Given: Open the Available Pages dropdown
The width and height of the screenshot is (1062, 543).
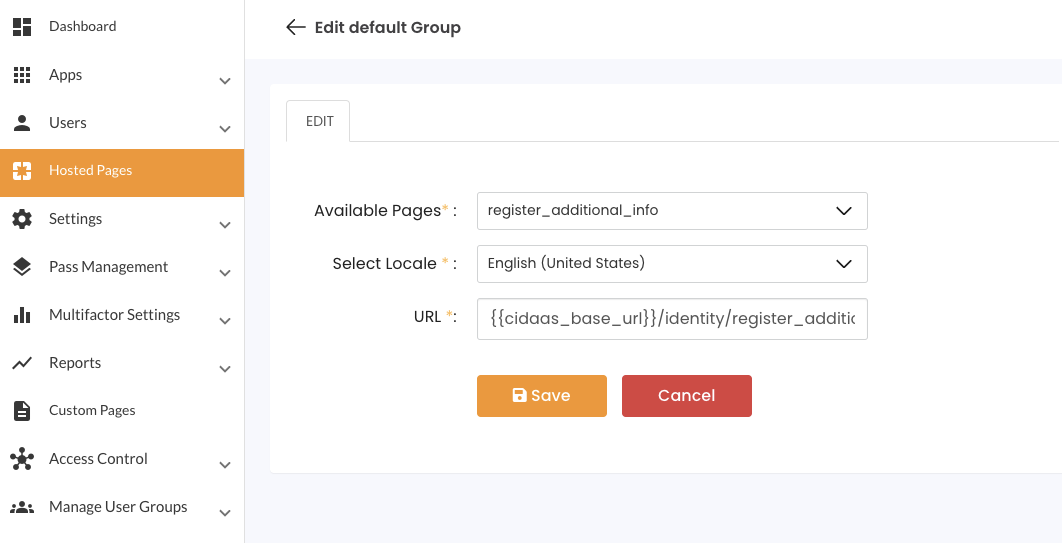Looking at the screenshot, I should click(x=671, y=211).
